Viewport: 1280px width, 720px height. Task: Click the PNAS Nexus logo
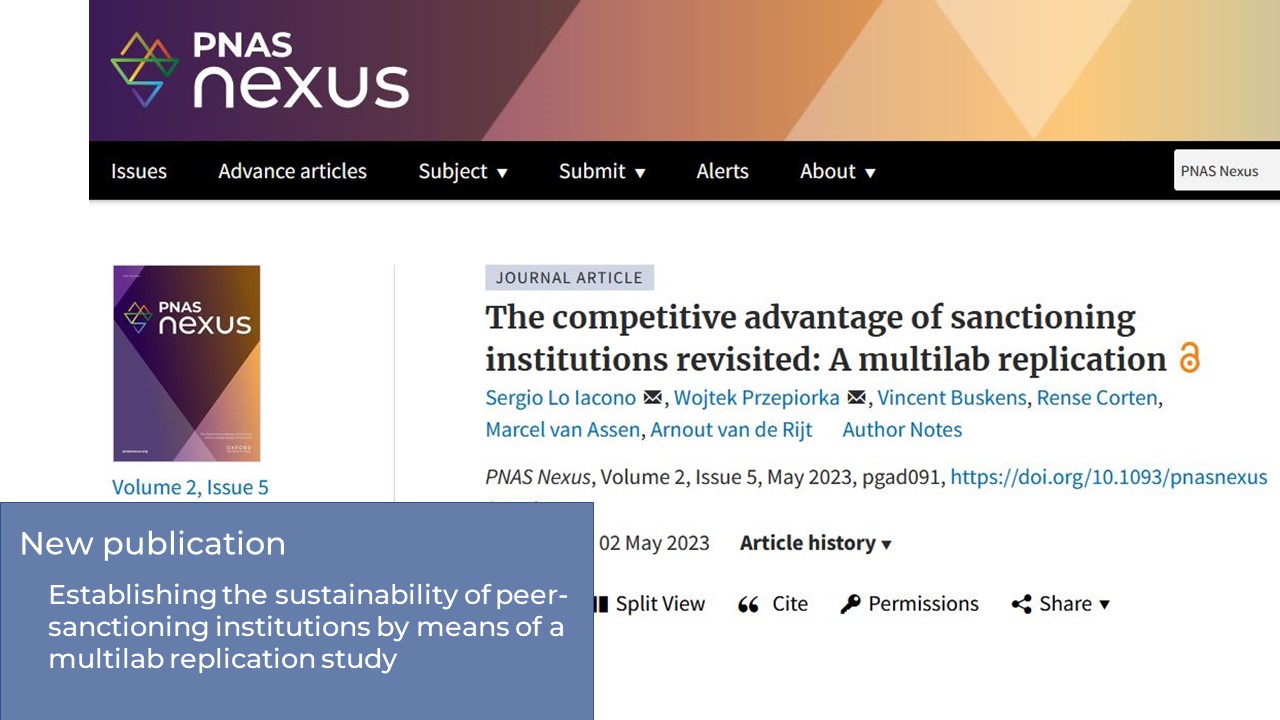[260, 70]
